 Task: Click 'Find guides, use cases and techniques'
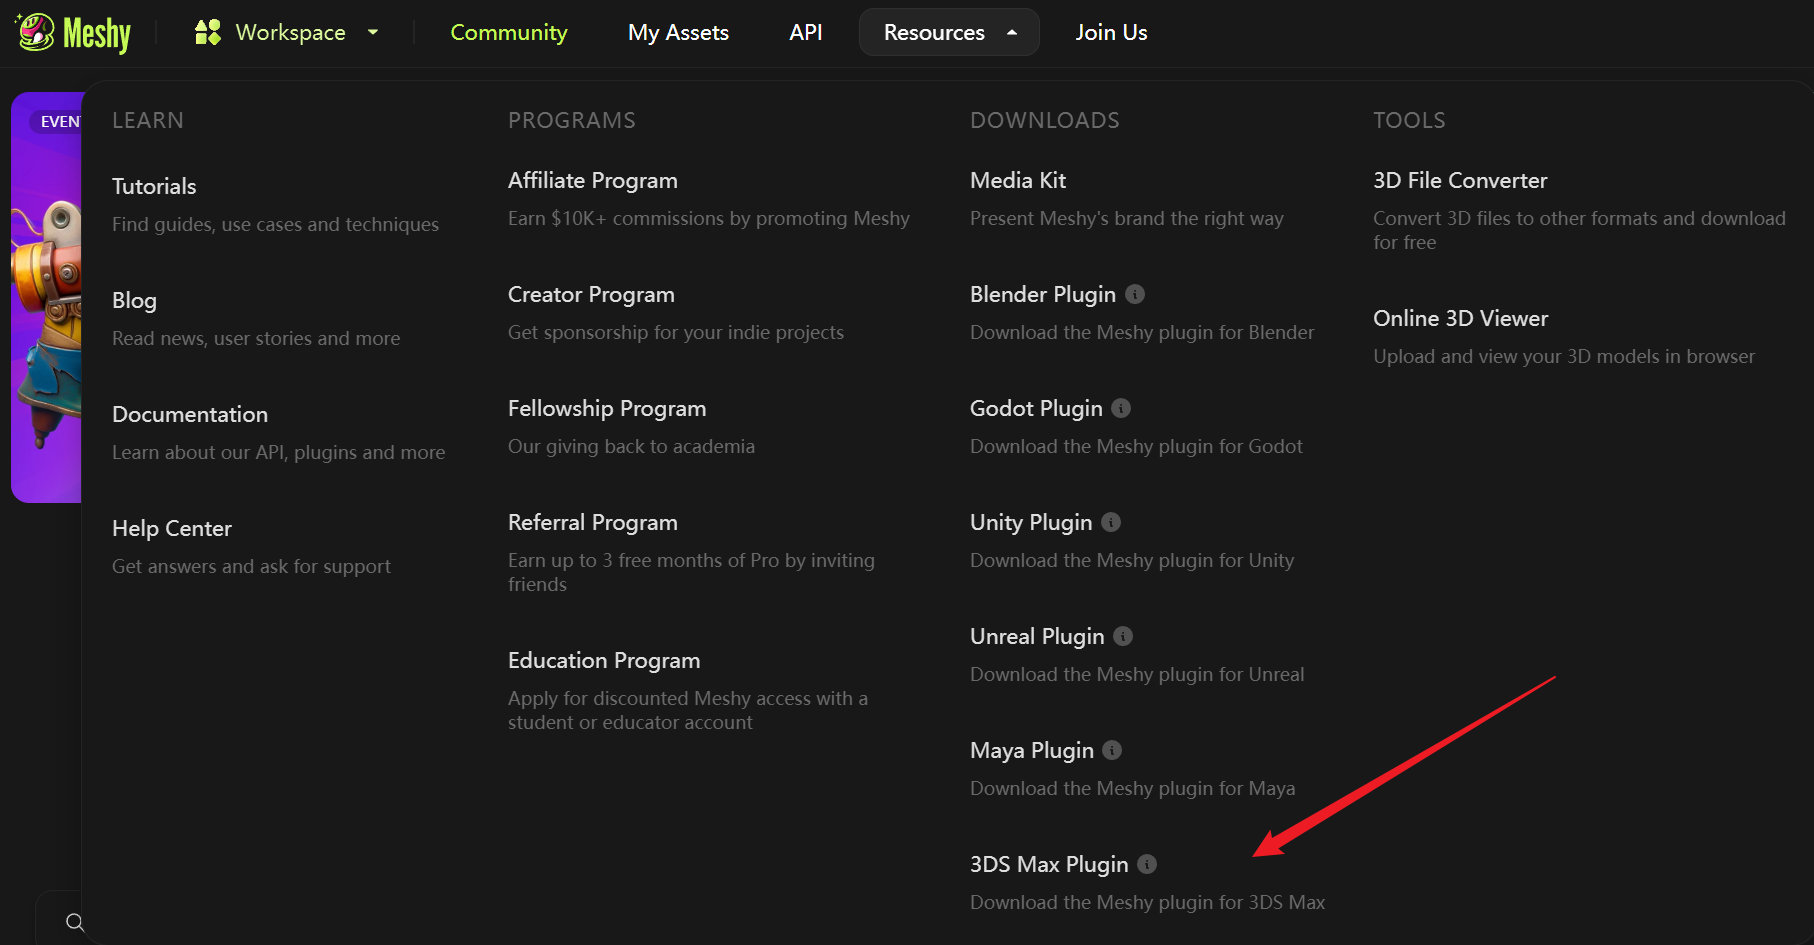275,224
